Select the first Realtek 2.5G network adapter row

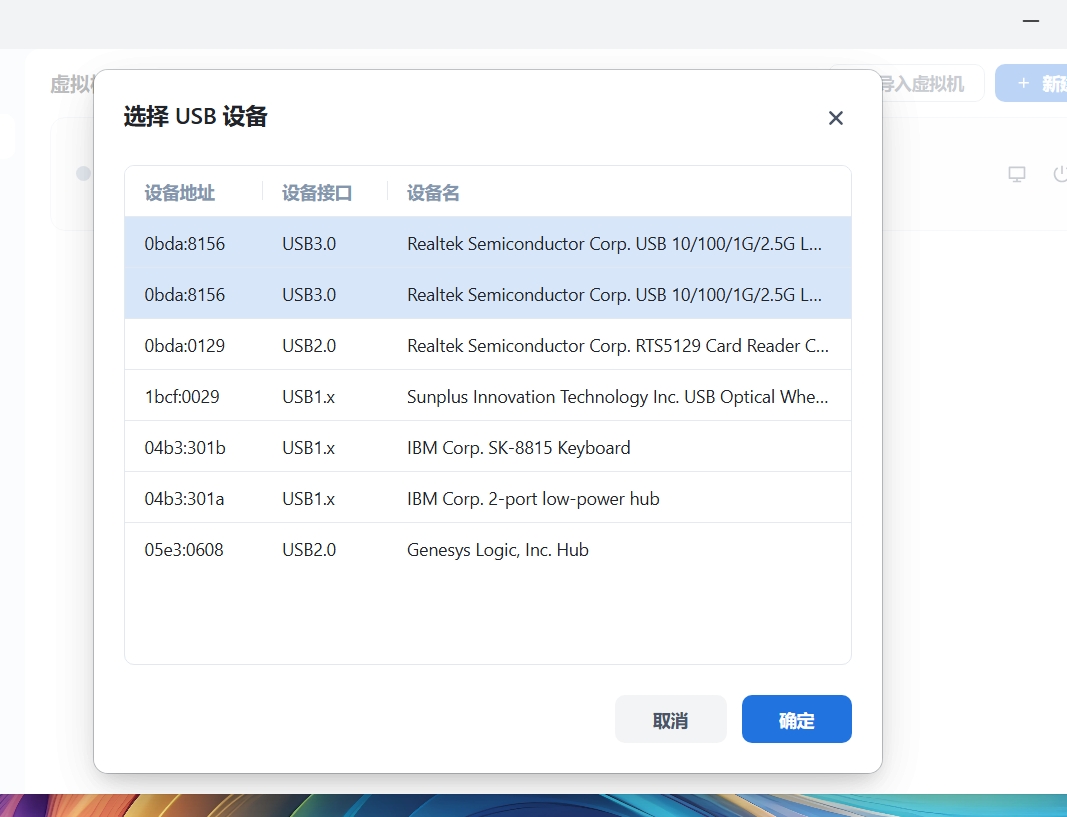[x=487, y=243]
